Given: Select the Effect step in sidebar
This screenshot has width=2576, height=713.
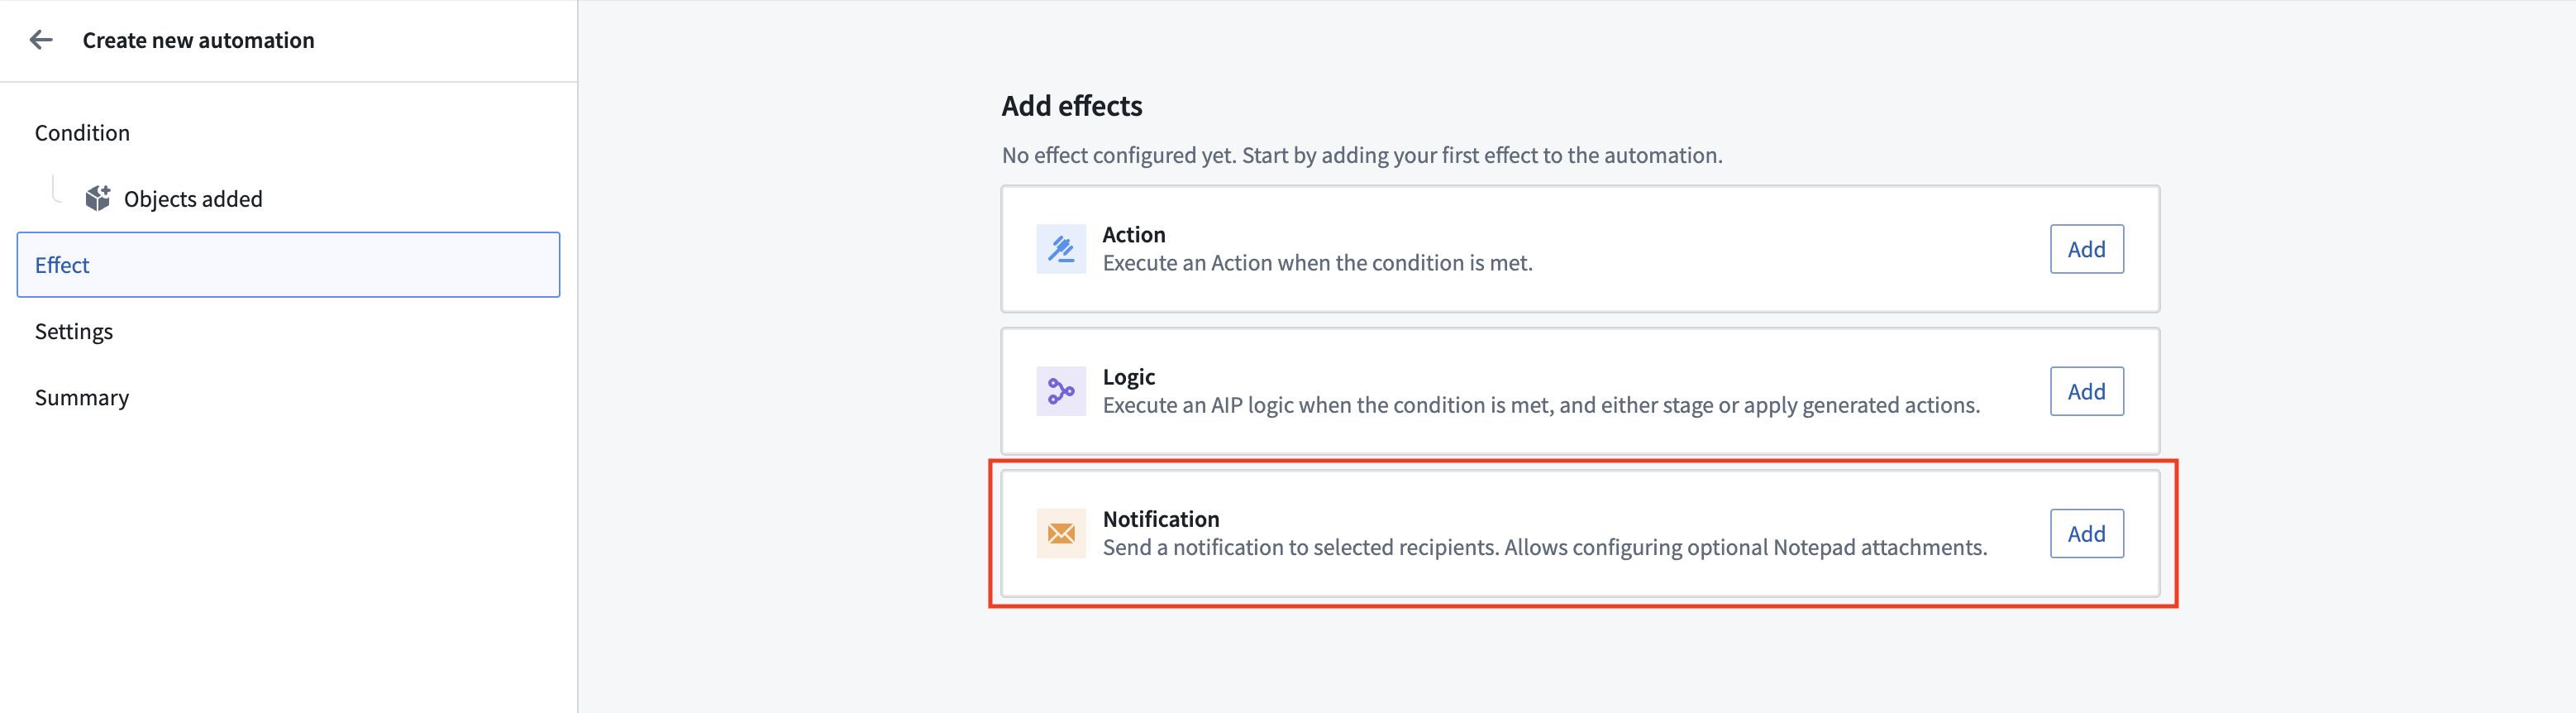Looking at the screenshot, I should pos(288,265).
